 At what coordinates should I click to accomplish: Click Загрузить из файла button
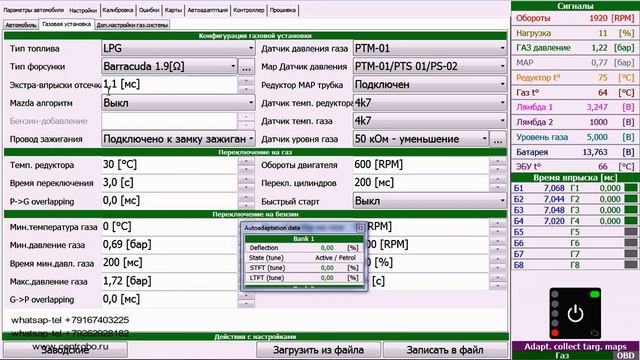318,350
